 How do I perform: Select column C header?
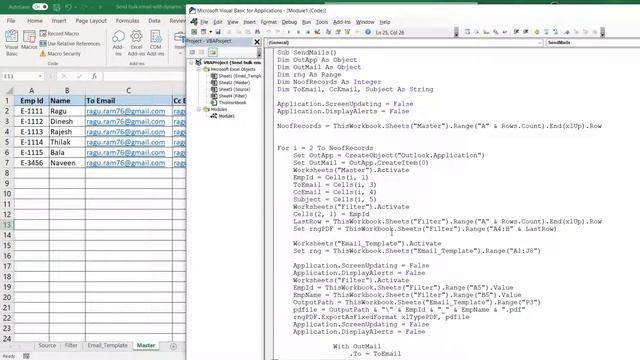[x=129, y=91]
